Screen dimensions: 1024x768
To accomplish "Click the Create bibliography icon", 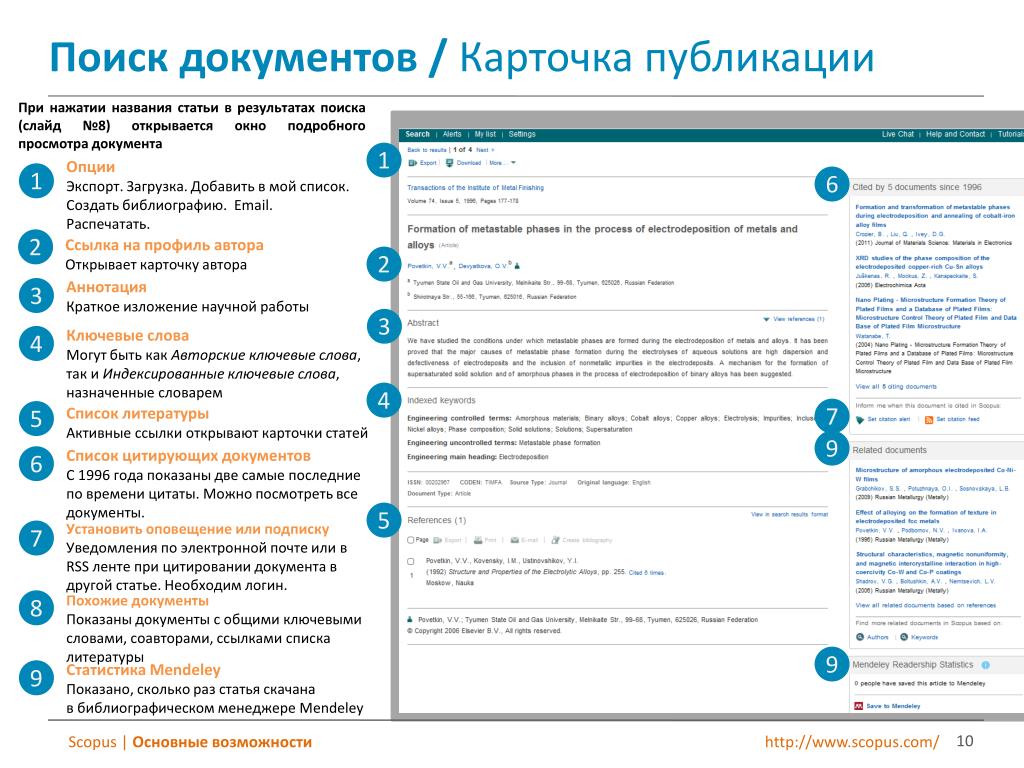I will [x=556, y=540].
